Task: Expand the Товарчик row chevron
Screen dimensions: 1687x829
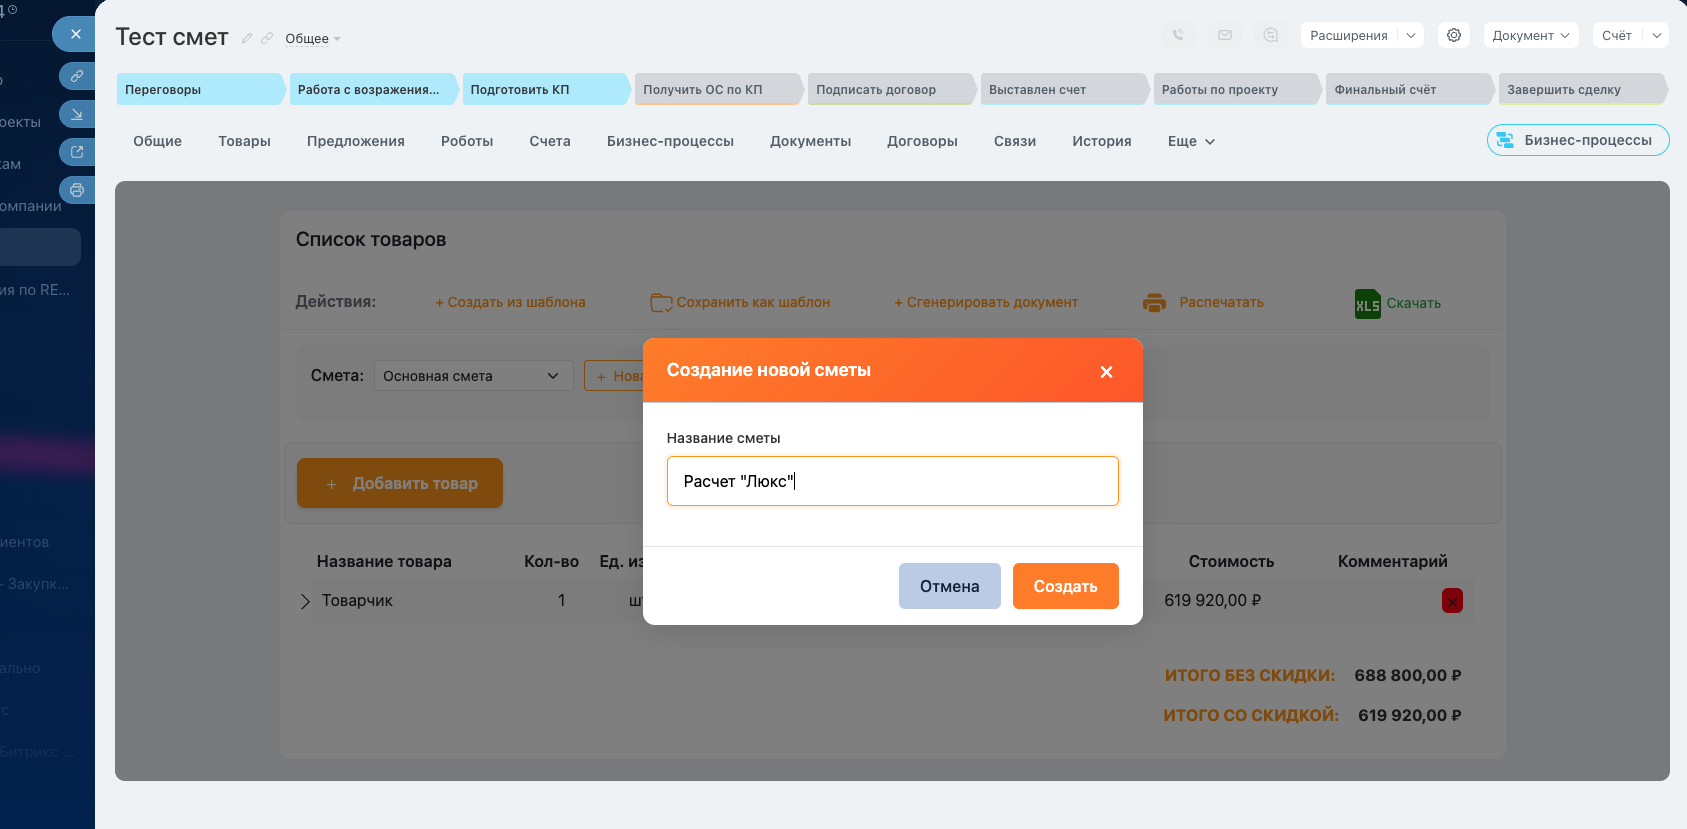Action: tap(305, 601)
